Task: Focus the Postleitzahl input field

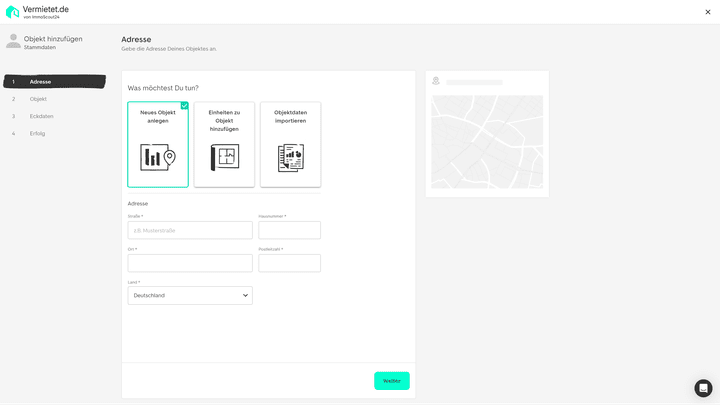Action: click(x=289, y=263)
